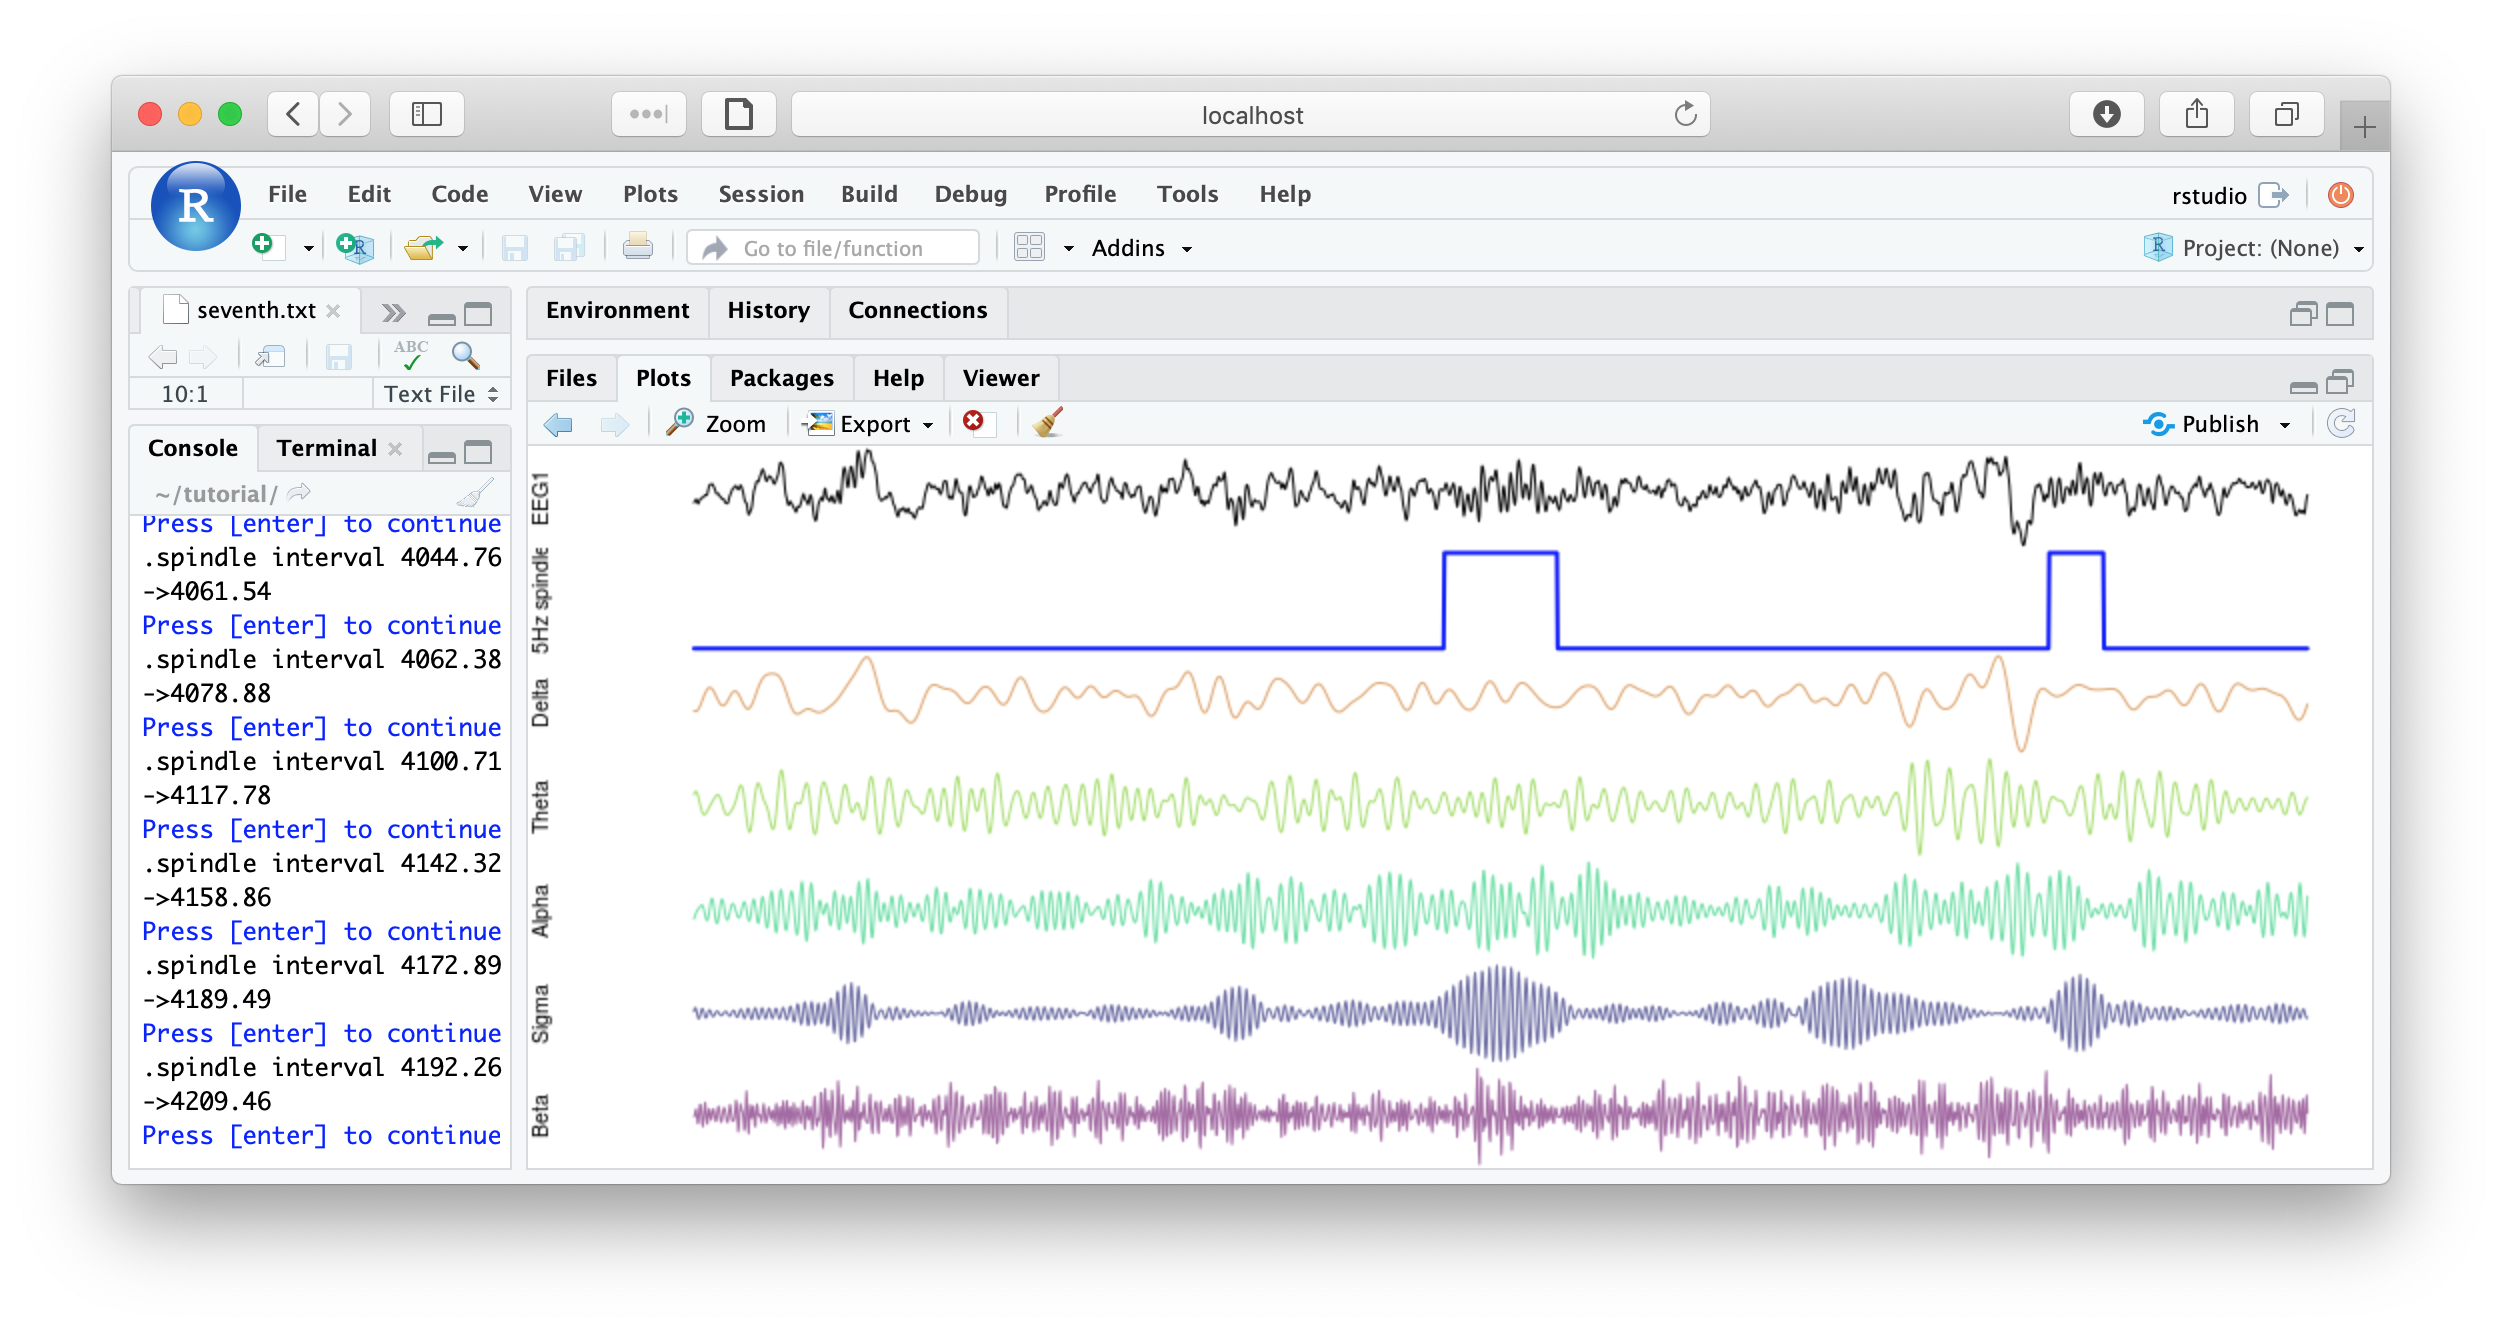This screenshot has width=2502, height=1332.
Task: Click the Go to file/function field
Action: (x=832, y=248)
